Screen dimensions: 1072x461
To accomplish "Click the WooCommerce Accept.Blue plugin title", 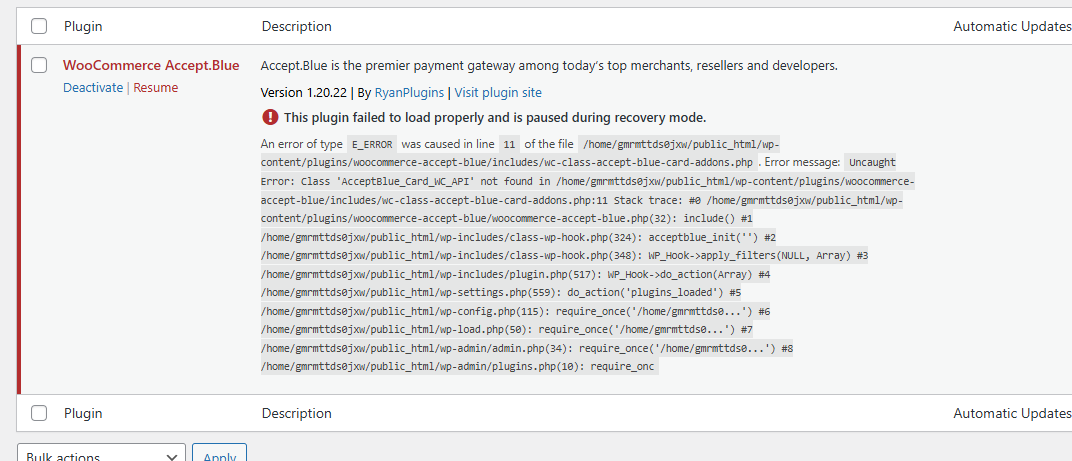I will [x=151, y=66].
